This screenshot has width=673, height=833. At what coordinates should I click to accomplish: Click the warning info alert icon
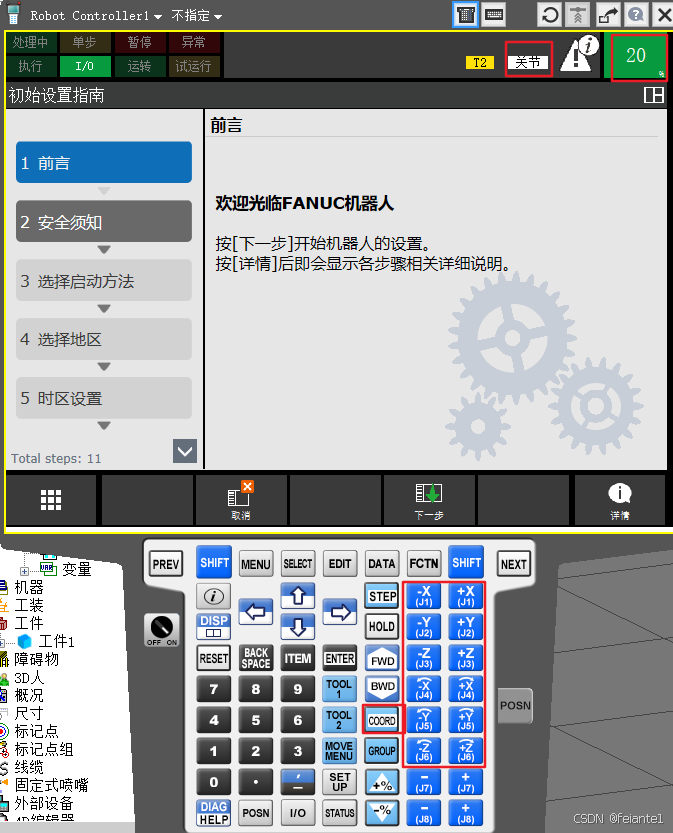pos(580,55)
